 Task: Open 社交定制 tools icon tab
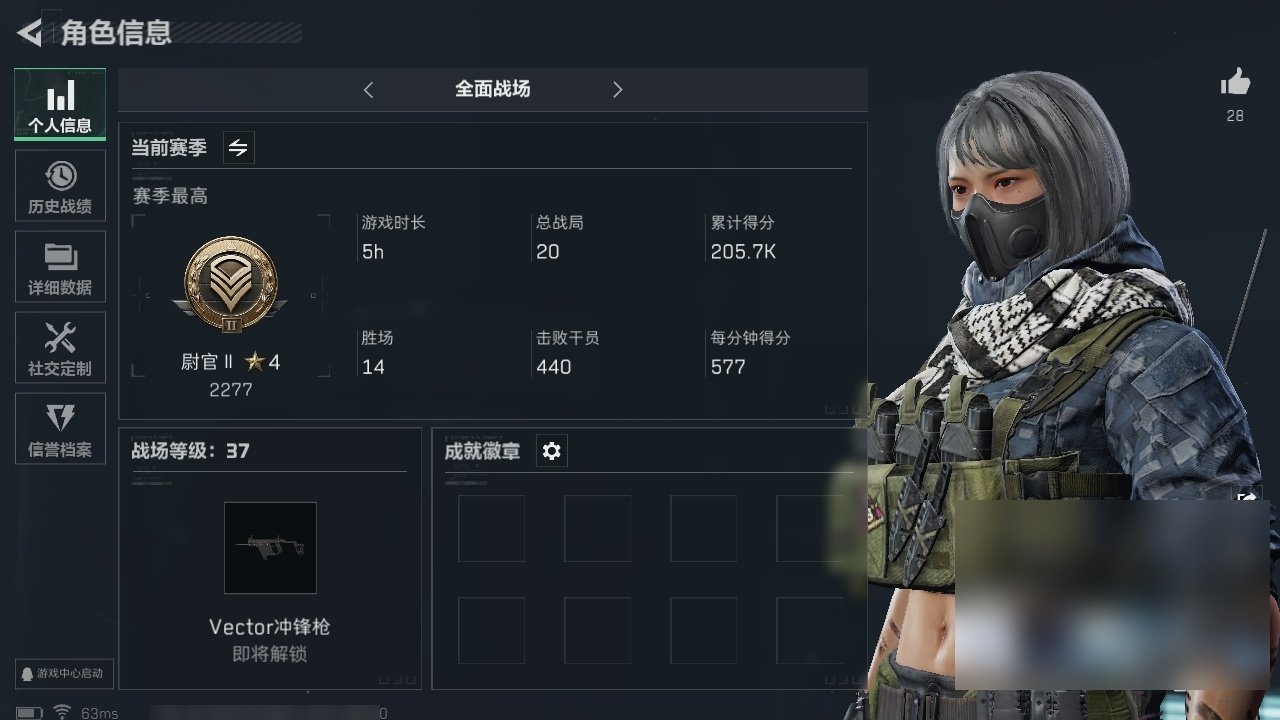(60, 348)
